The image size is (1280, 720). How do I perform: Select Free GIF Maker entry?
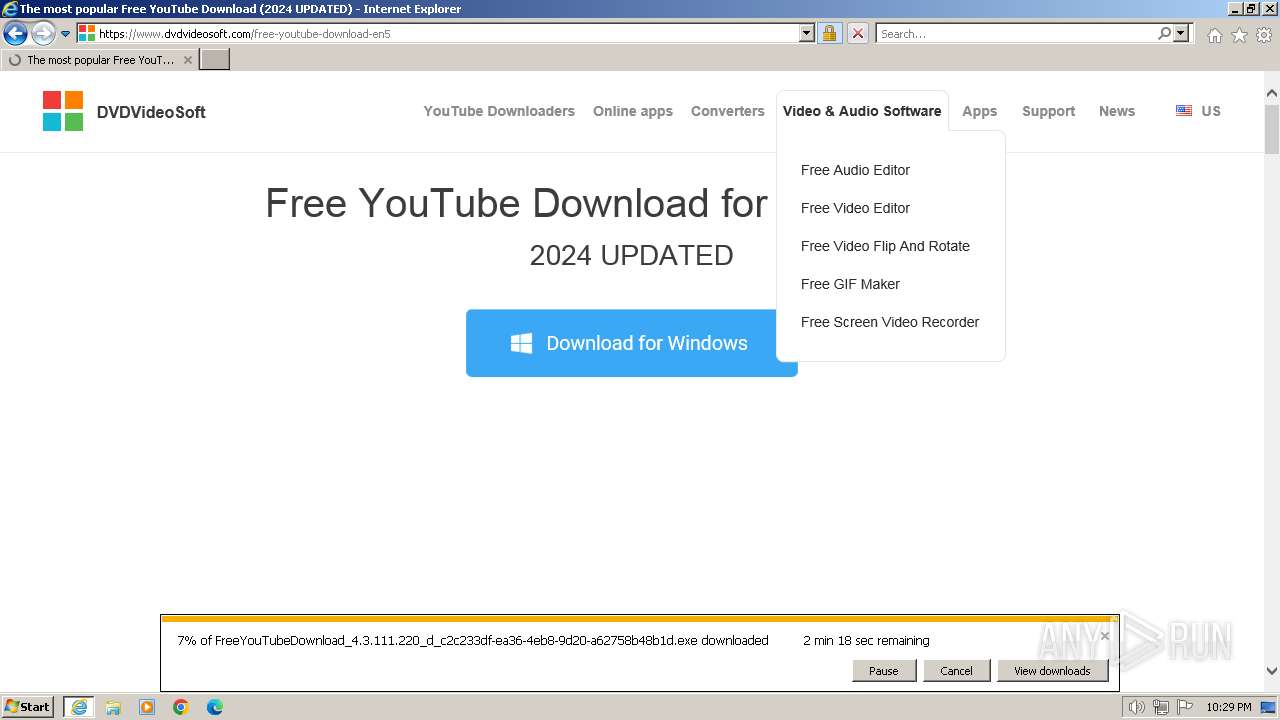(850, 284)
